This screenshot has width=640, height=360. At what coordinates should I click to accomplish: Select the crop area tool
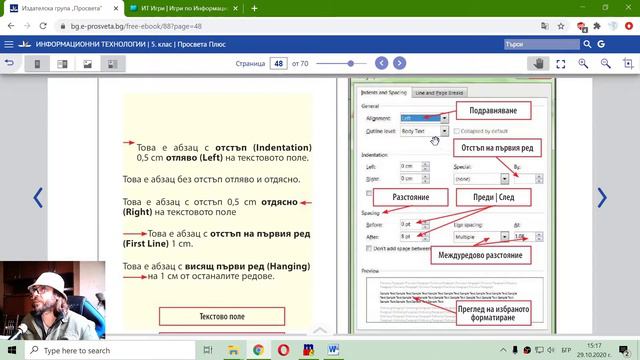[628, 64]
